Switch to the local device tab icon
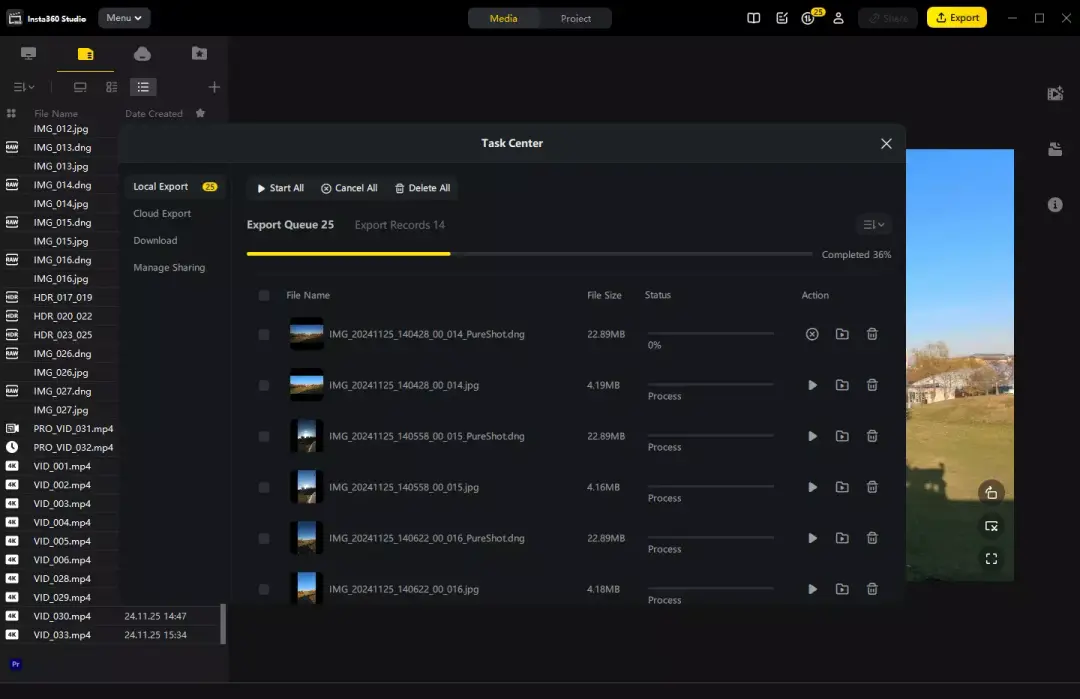Image resolution: width=1080 pixels, height=699 pixels. coord(28,54)
